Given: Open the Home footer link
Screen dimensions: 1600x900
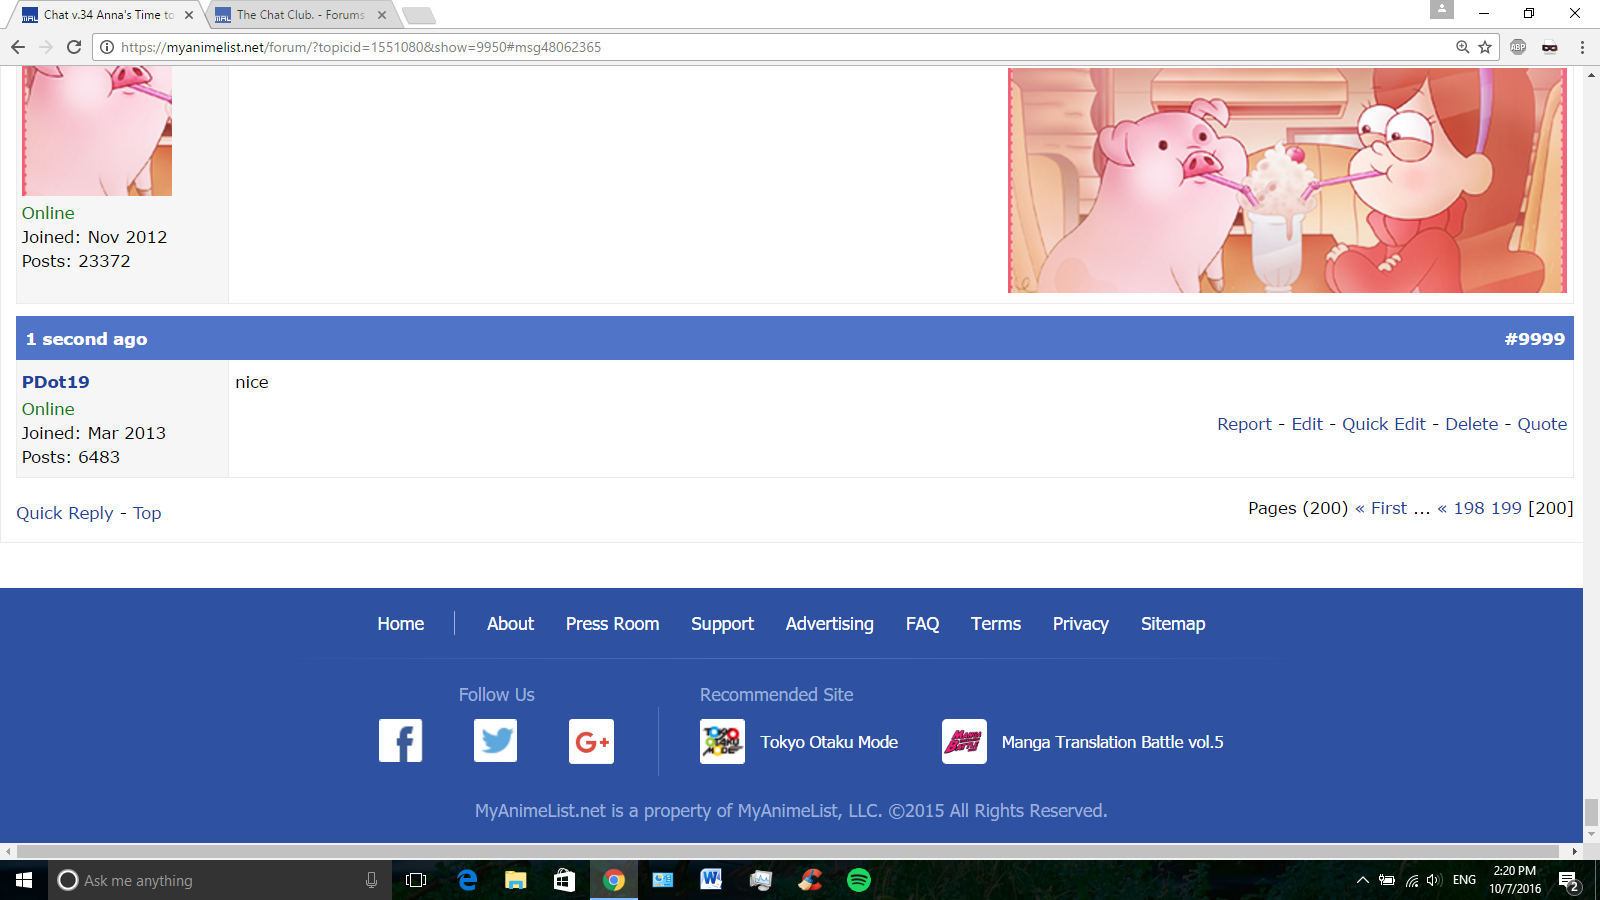Looking at the screenshot, I should click(401, 624).
